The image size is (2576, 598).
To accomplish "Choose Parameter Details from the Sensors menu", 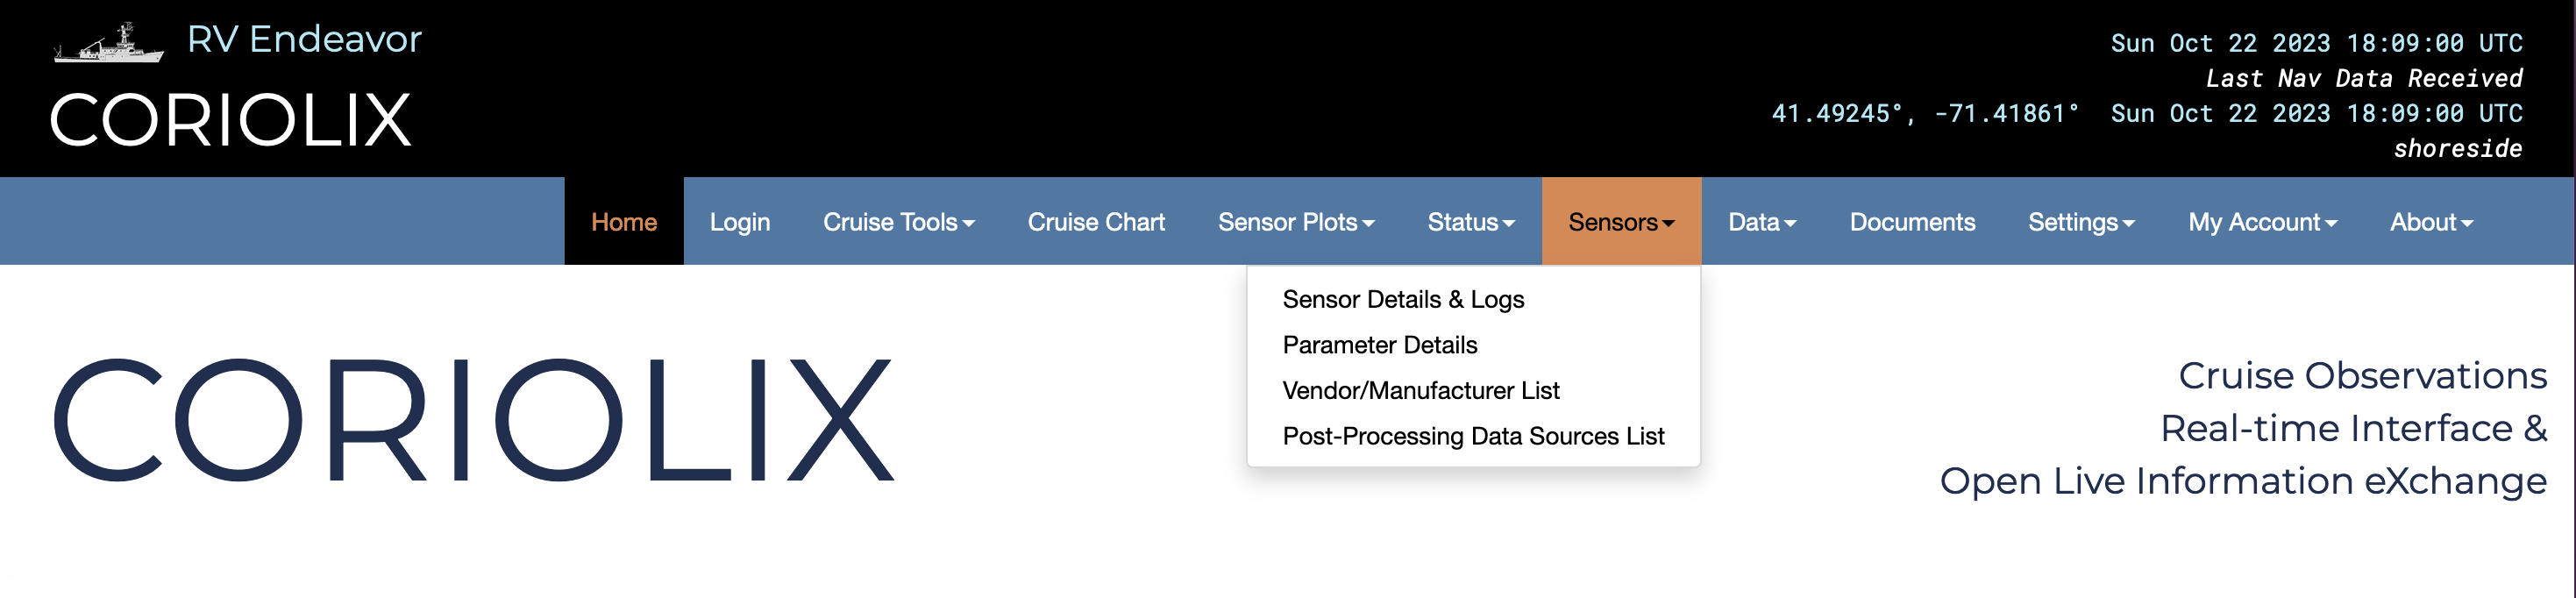I will coord(1379,345).
